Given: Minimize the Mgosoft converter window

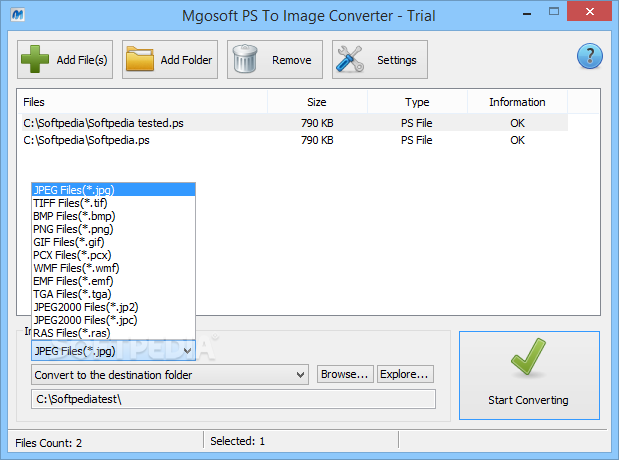Looking at the screenshot, I should (527, 13).
